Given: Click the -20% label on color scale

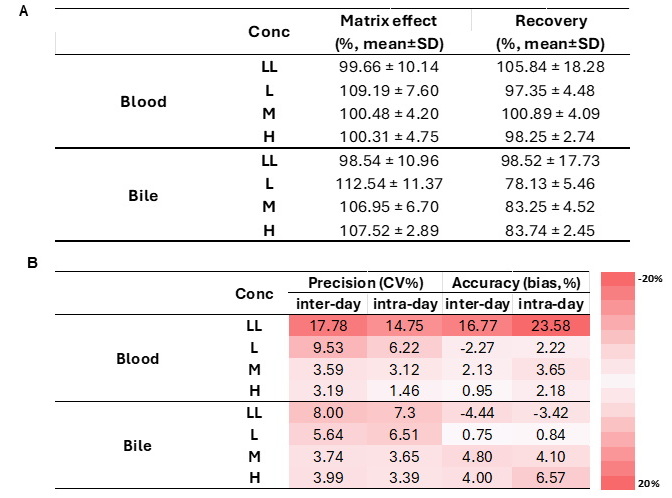Looking at the screenshot, I should pos(651,278).
